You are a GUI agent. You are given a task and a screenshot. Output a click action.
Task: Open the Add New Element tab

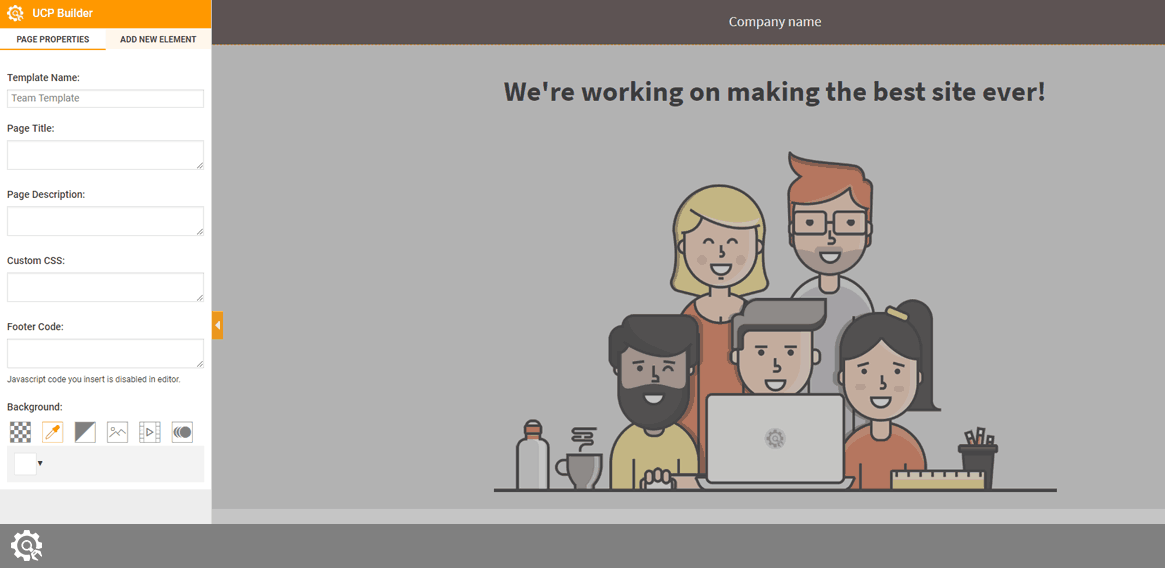click(x=158, y=40)
